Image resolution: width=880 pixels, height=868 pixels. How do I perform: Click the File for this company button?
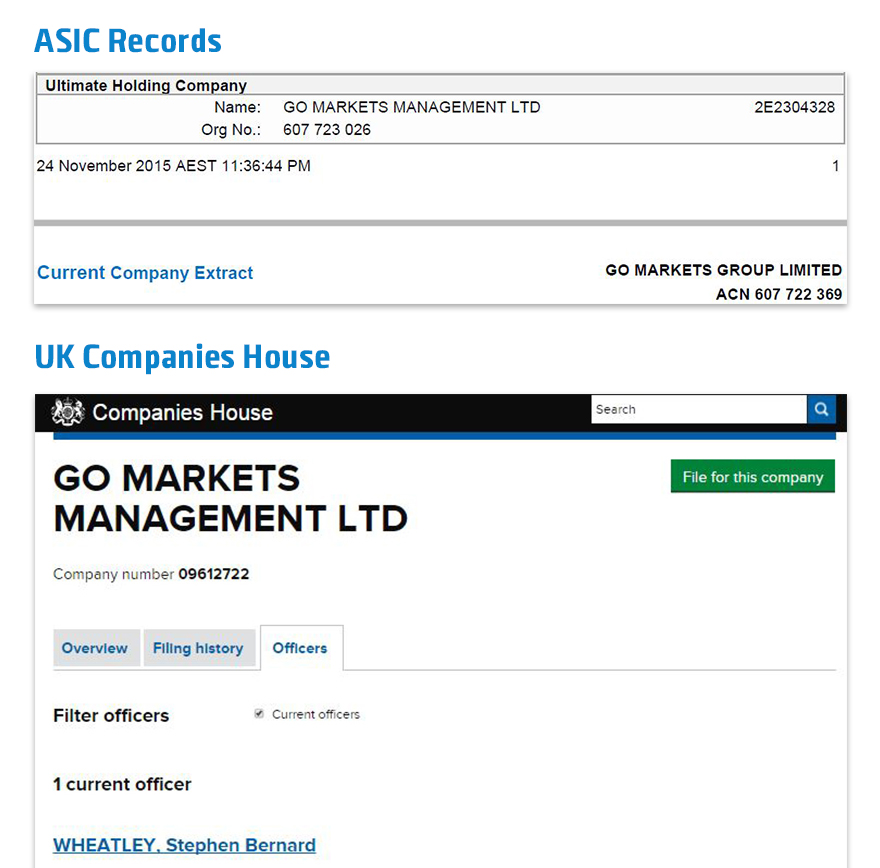[752, 477]
